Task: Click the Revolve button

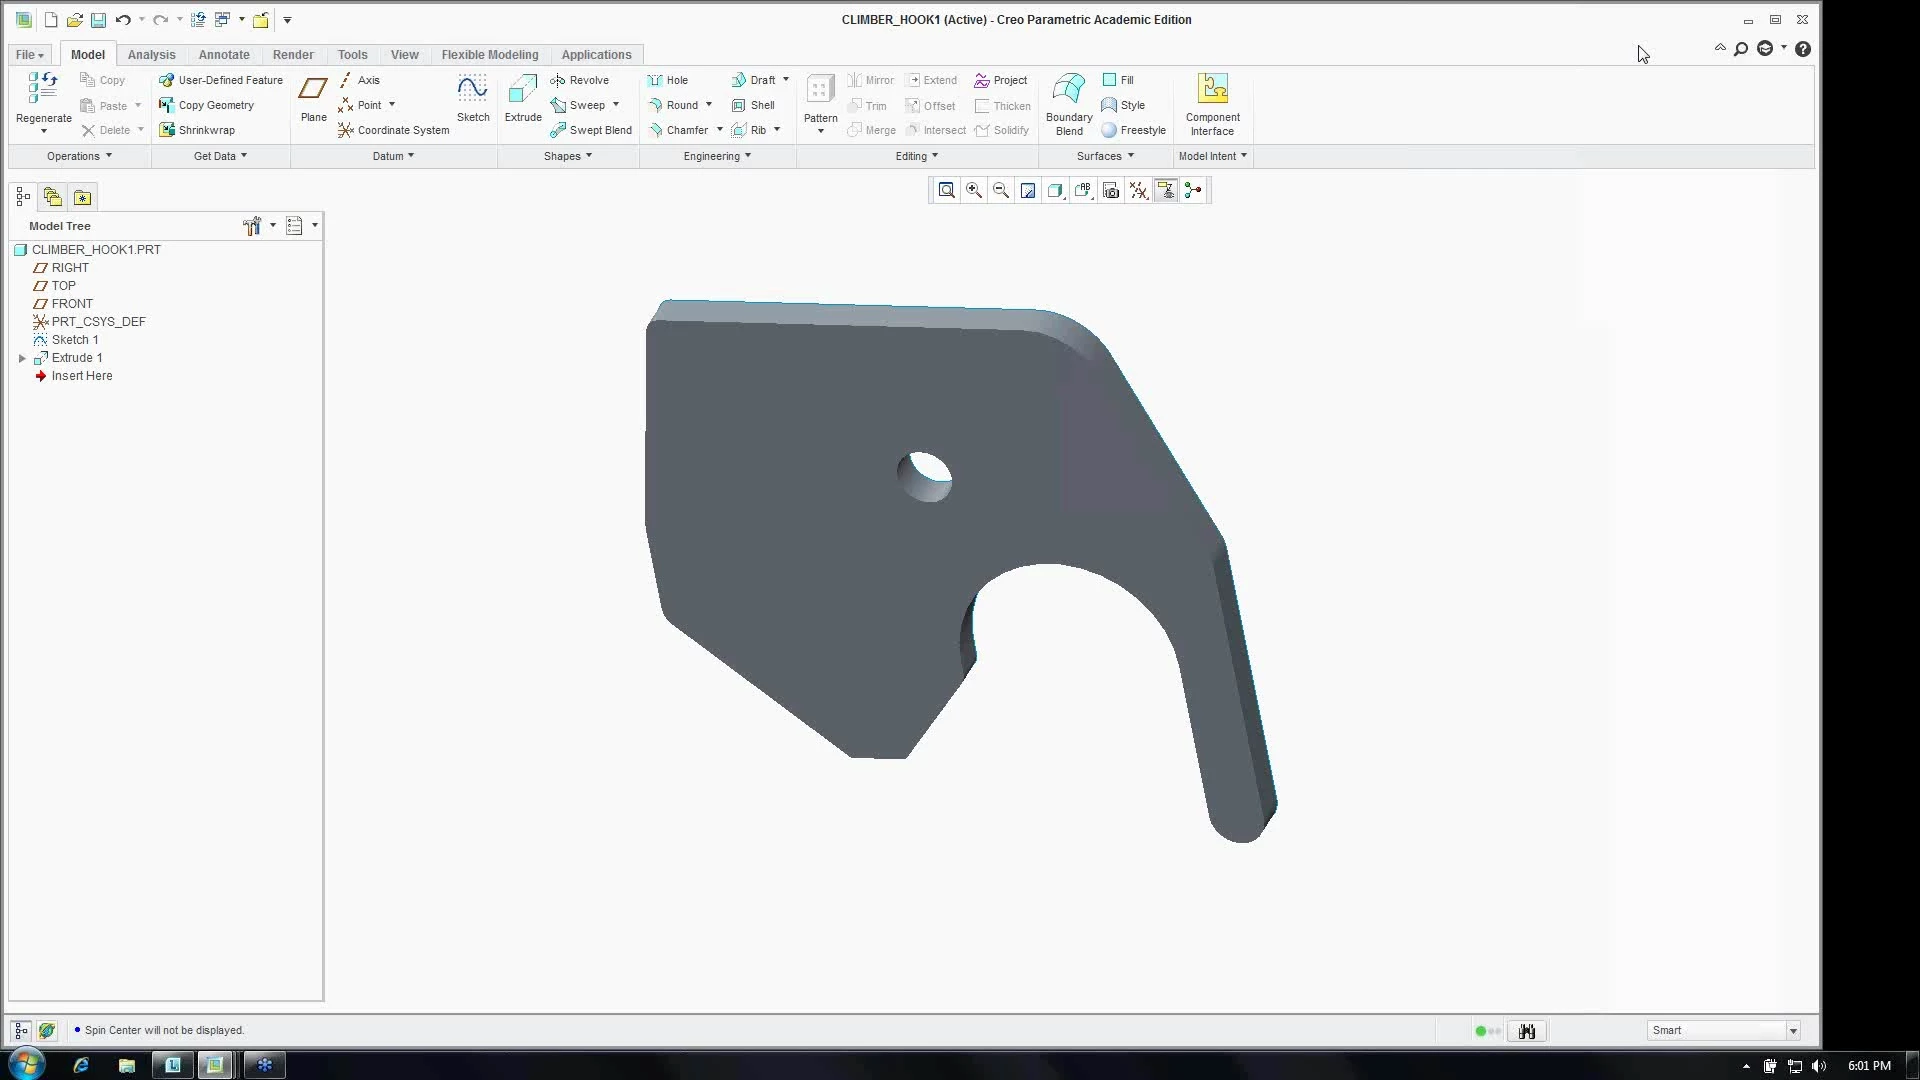Action: tap(580, 80)
